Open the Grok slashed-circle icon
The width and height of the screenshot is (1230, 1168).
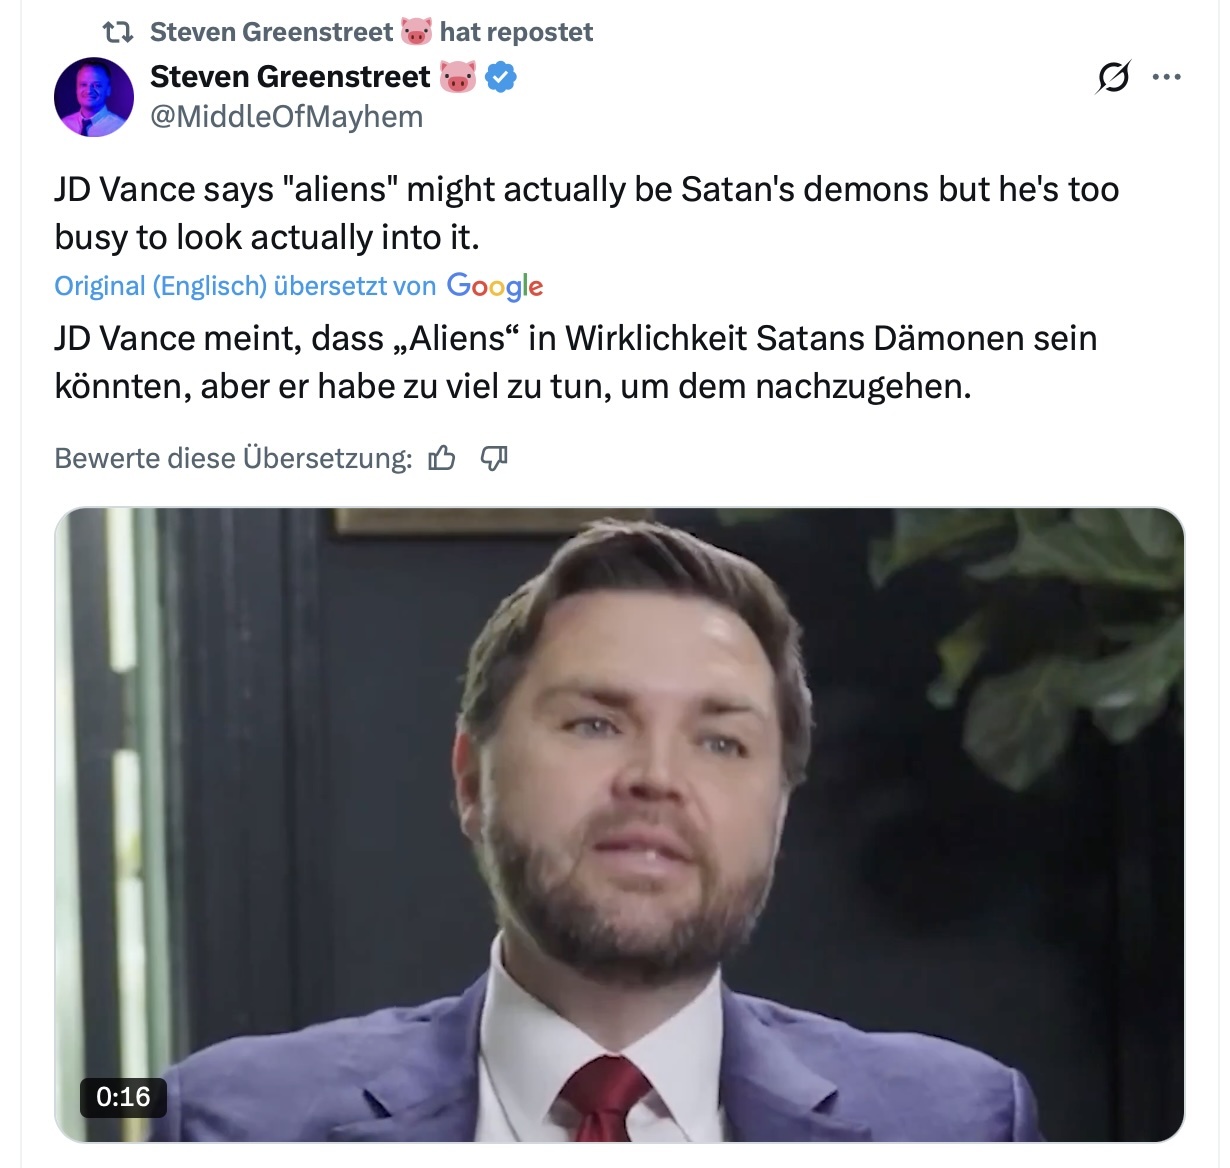(1113, 77)
